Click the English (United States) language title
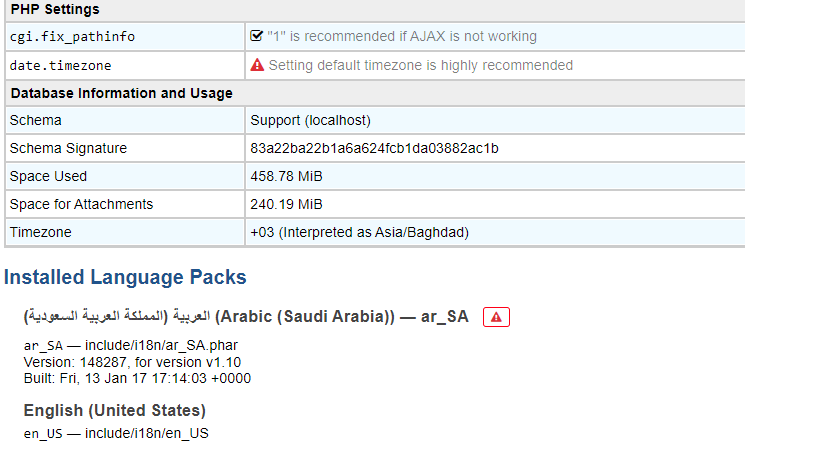The height and width of the screenshot is (460, 816). [114, 411]
